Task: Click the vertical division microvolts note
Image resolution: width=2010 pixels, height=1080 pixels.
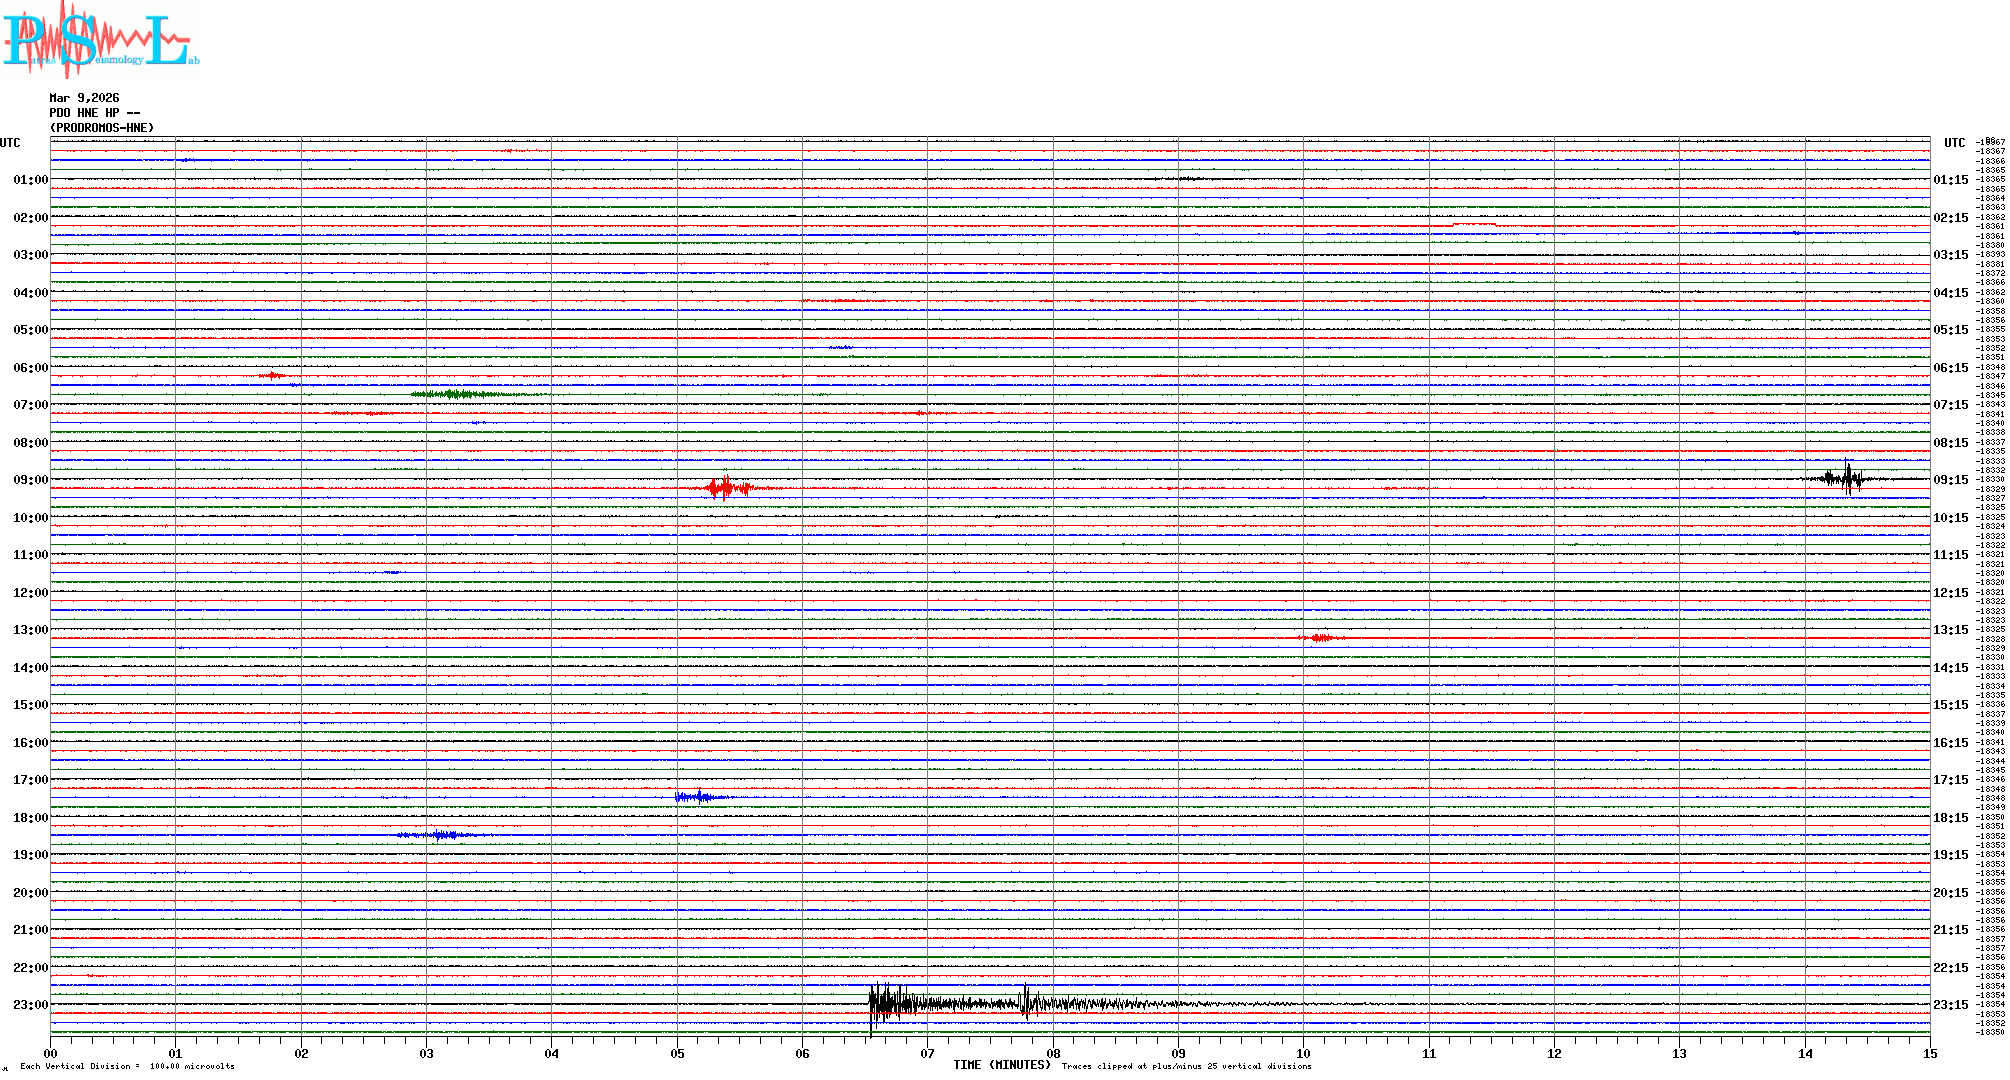Action: click(x=127, y=1066)
